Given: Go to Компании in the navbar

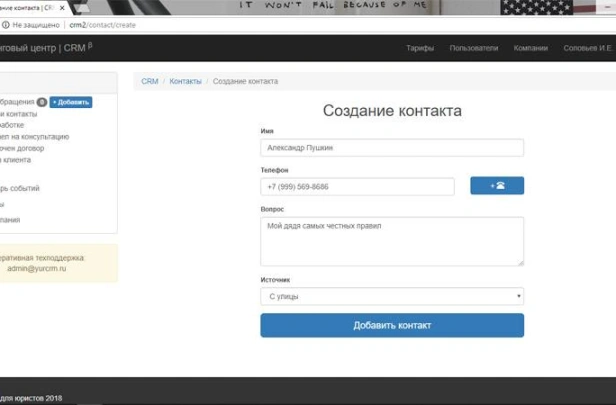Looking at the screenshot, I should [530, 48].
